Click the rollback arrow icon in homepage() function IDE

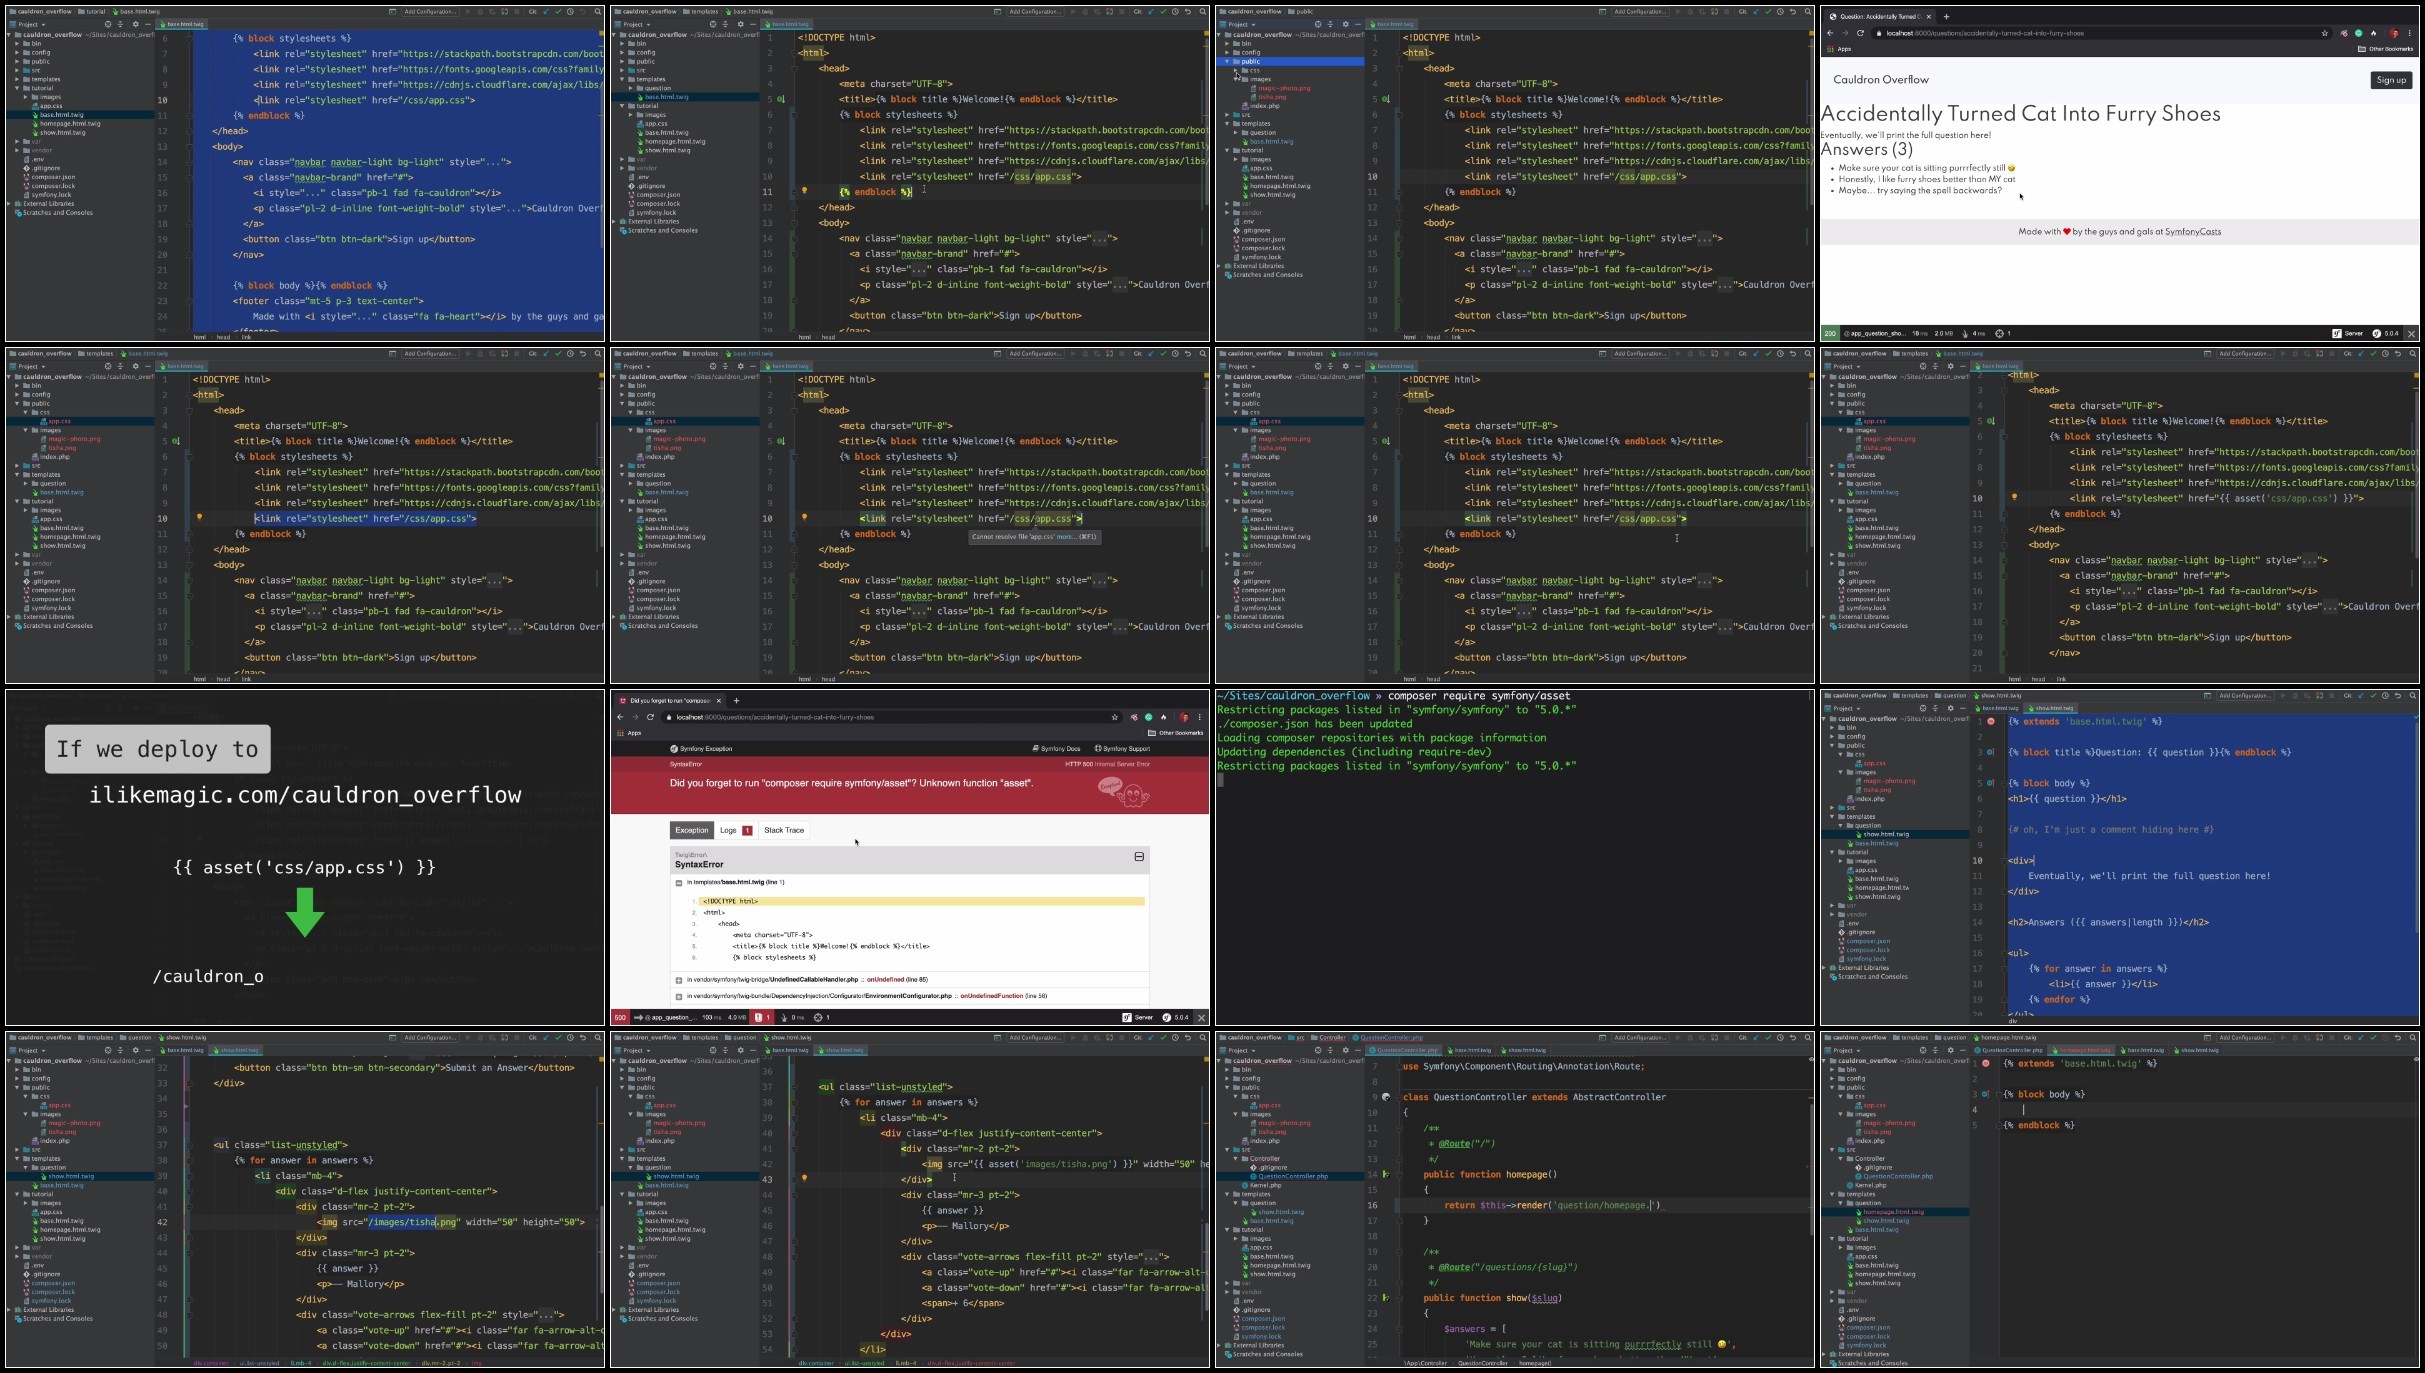click(x=1793, y=1037)
